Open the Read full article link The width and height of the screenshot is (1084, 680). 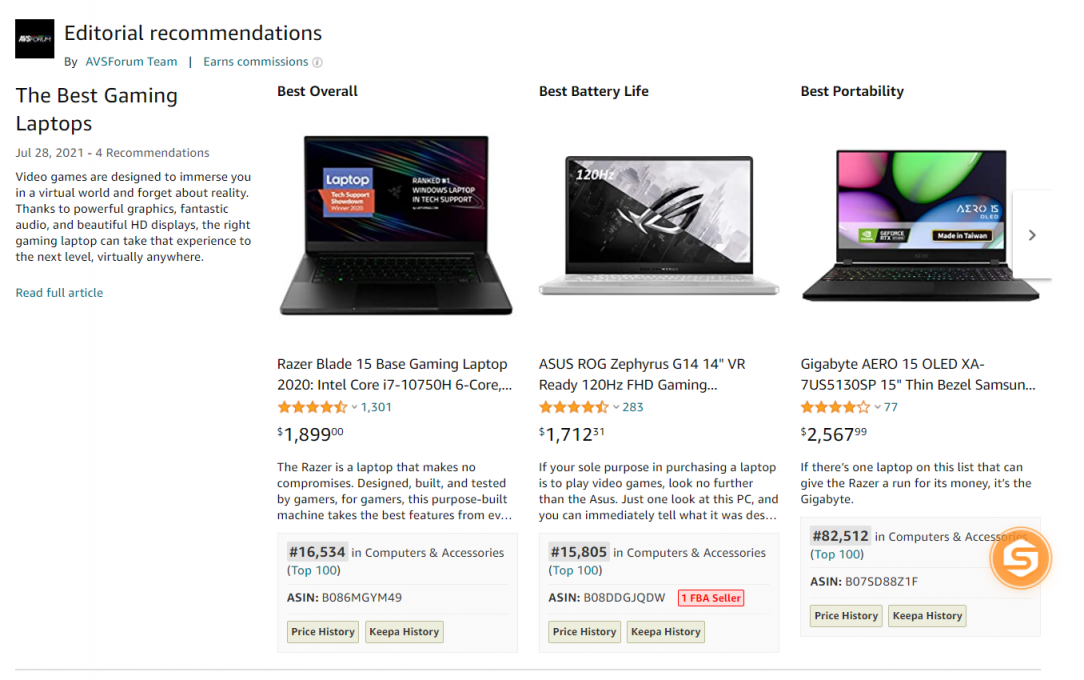click(59, 293)
